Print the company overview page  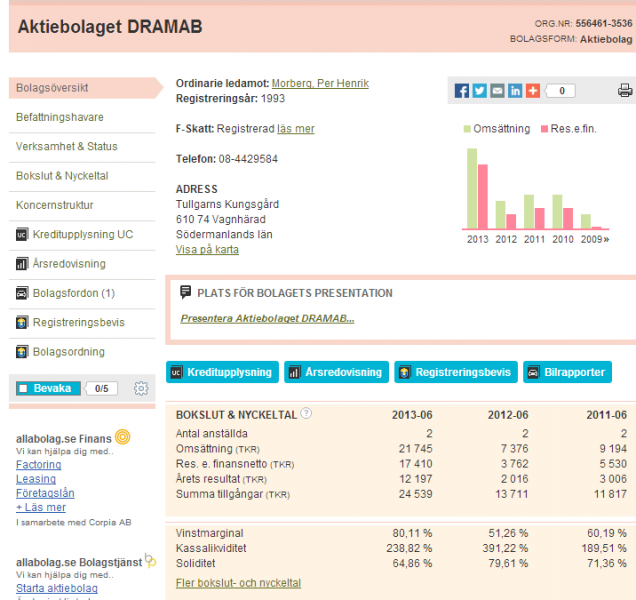(x=625, y=90)
